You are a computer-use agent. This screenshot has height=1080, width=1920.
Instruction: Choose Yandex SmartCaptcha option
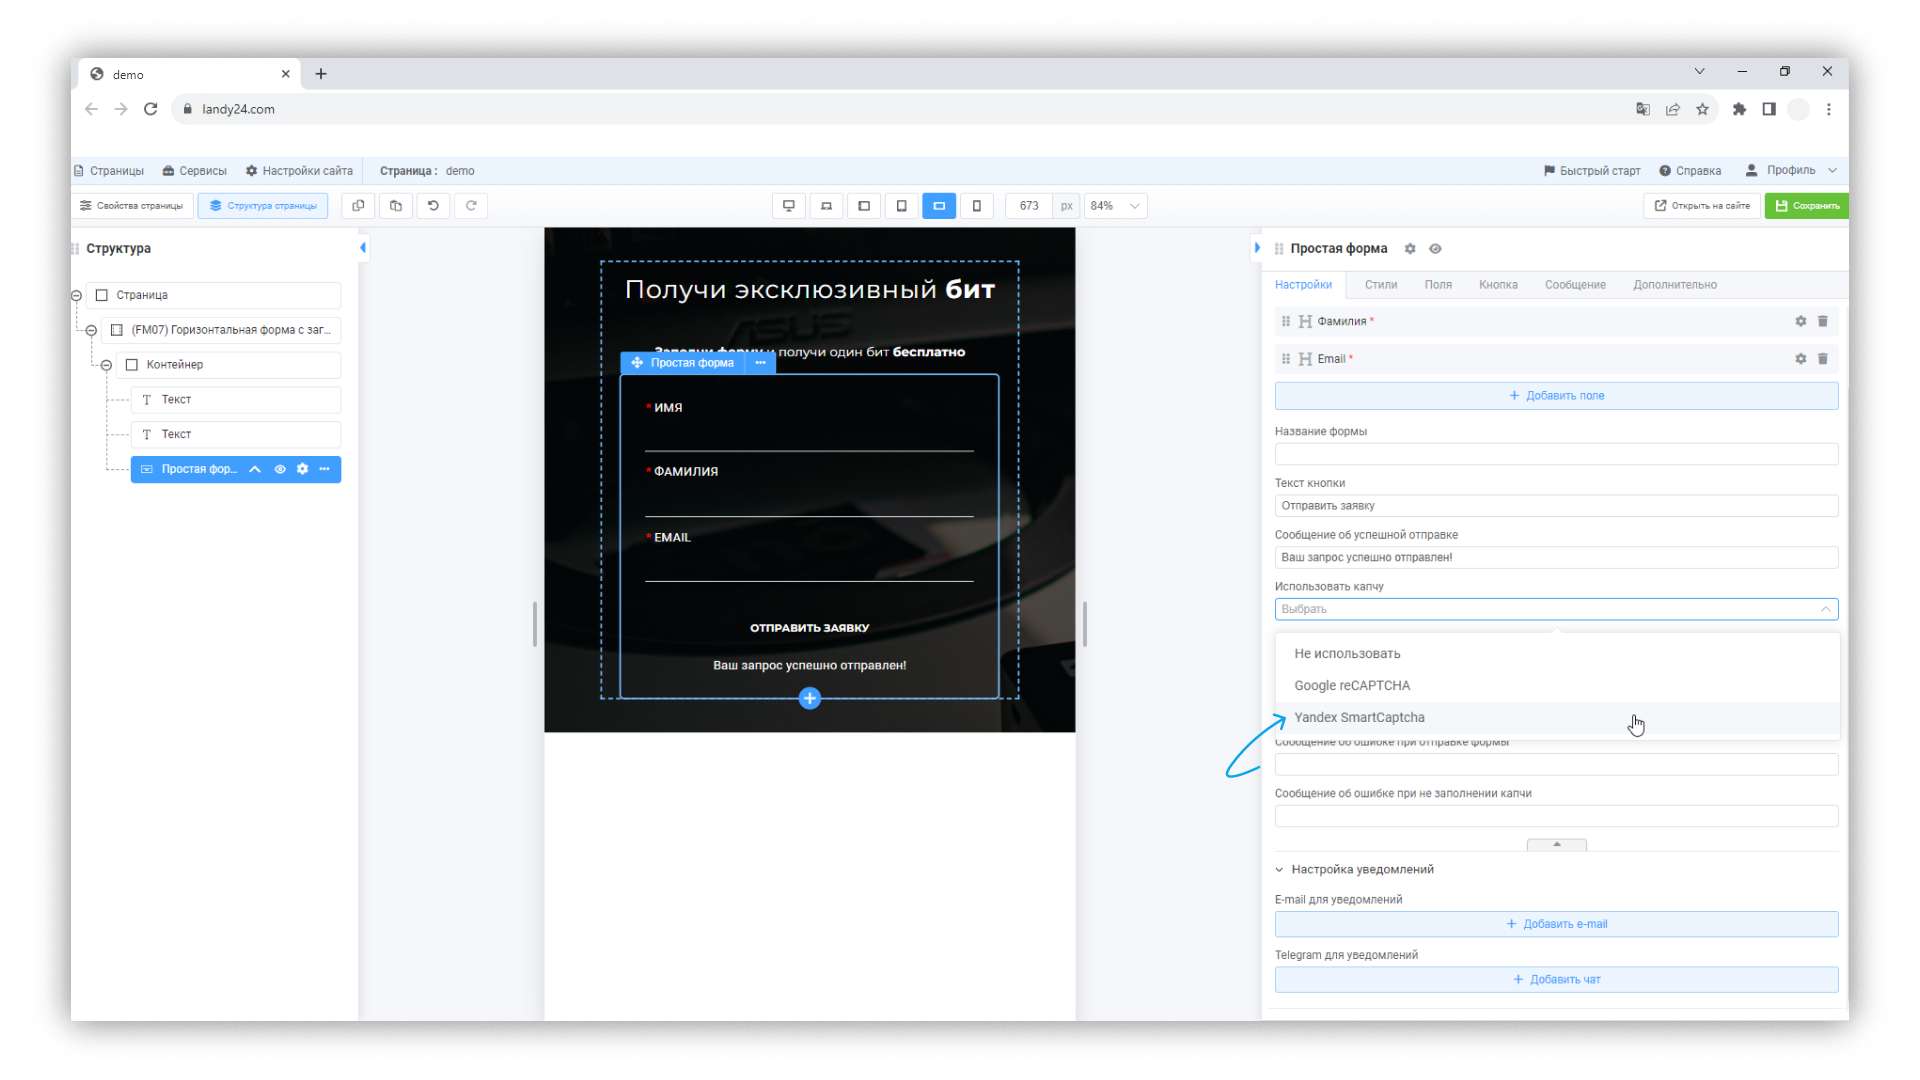point(1556,718)
